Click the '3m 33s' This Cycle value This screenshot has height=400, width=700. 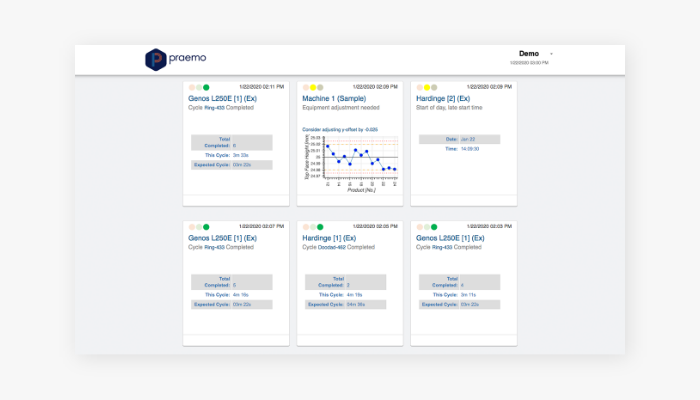tap(241, 155)
